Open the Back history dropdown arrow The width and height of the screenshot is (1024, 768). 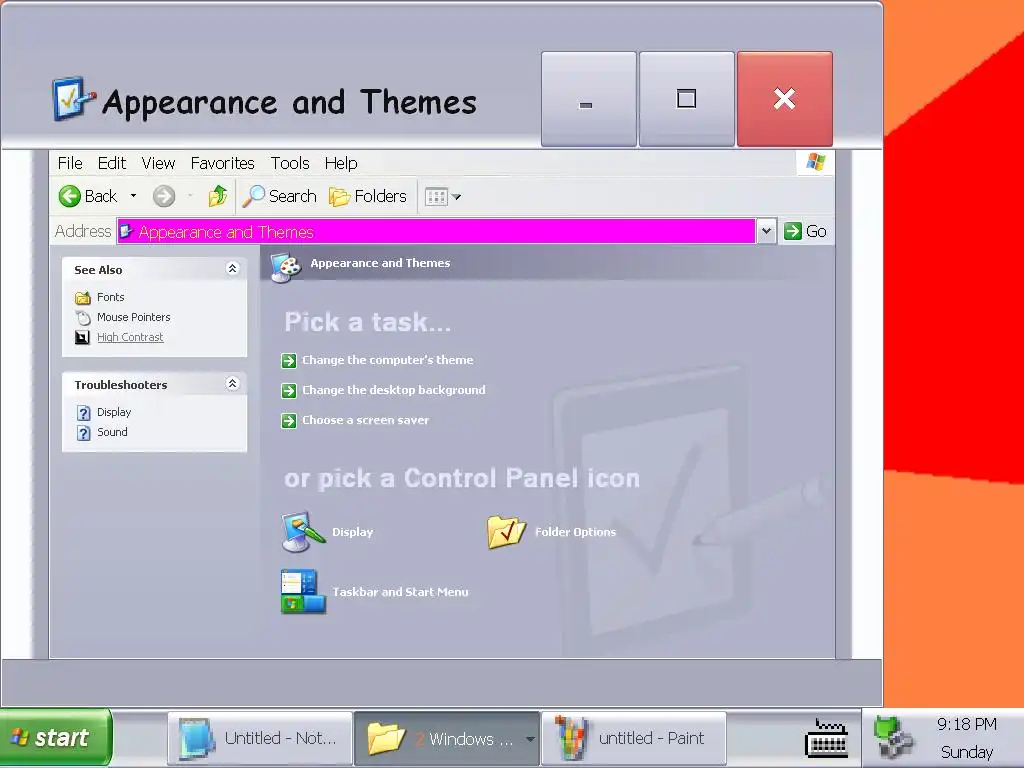pyautogui.click(x=133, y=195)
